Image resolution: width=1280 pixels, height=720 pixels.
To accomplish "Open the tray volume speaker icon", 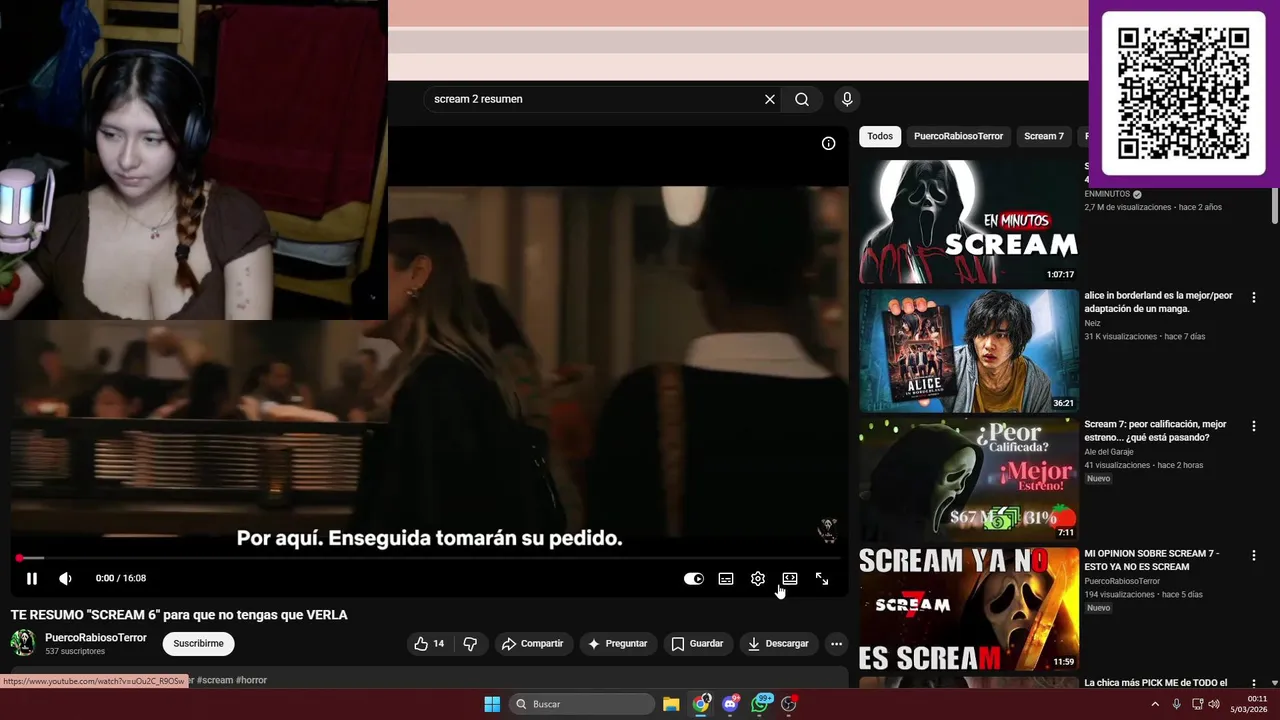I will (x=1214, y=704).
